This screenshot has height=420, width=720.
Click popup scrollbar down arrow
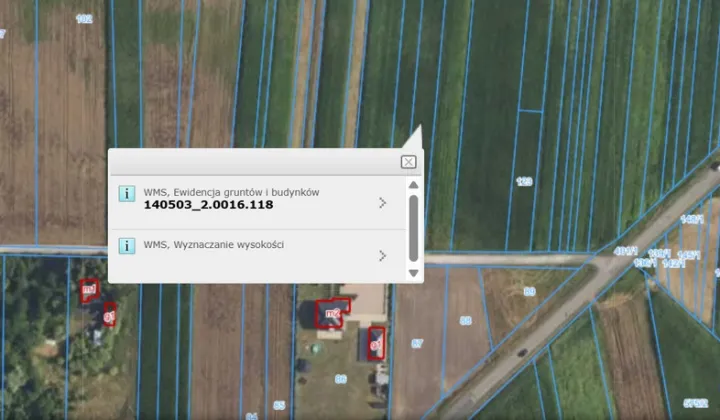pyautogui.click(x=413, y=273)
